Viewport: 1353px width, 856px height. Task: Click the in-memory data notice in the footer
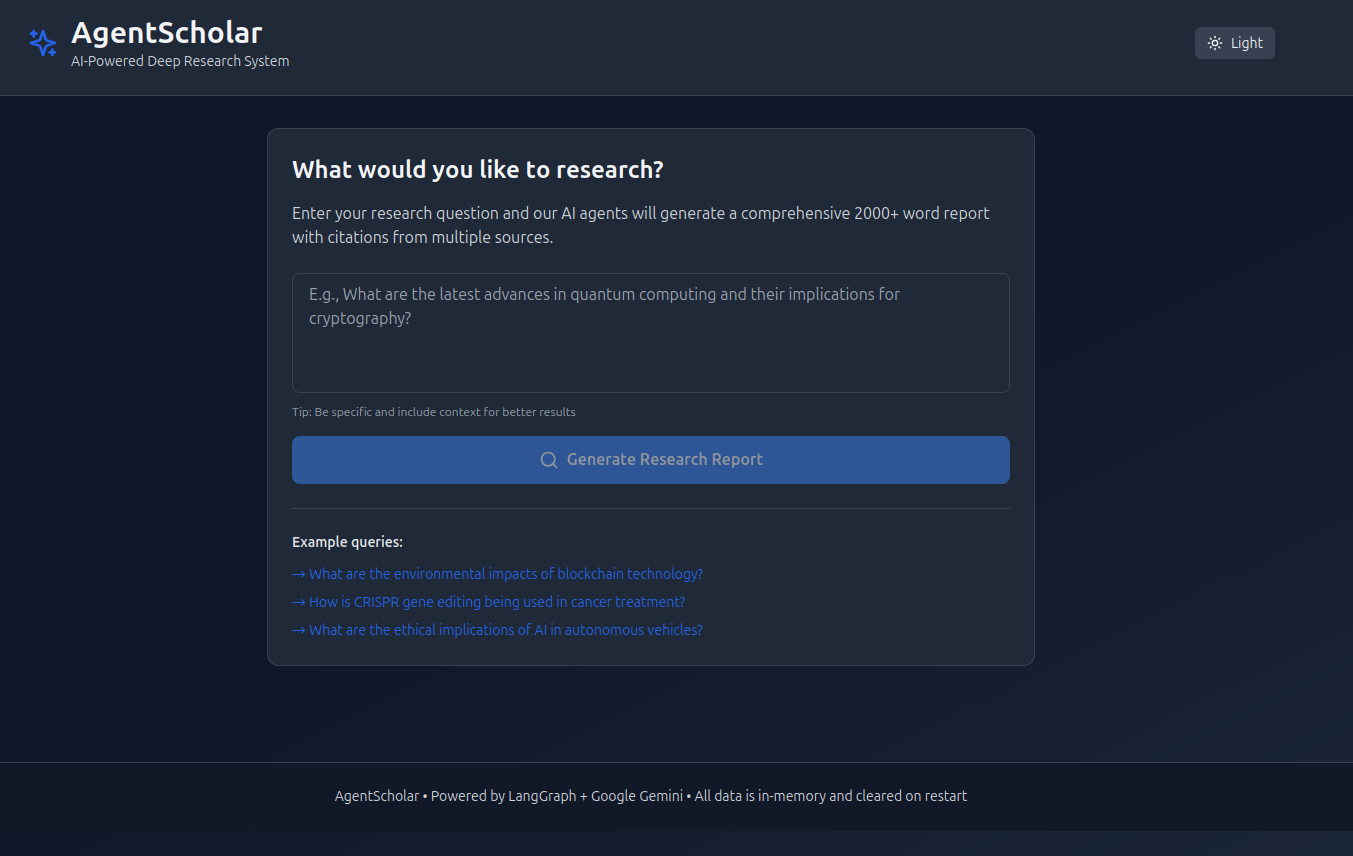[x=831, y=796]
